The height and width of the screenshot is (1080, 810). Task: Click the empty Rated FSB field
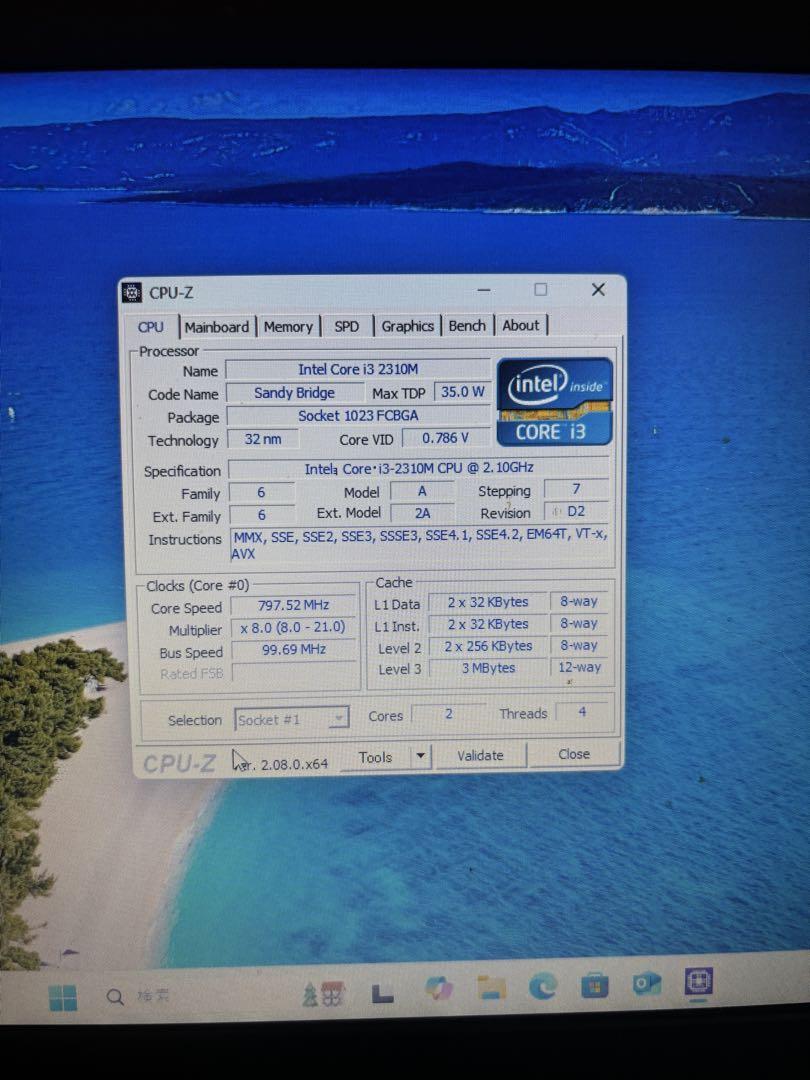pos(294,672)
